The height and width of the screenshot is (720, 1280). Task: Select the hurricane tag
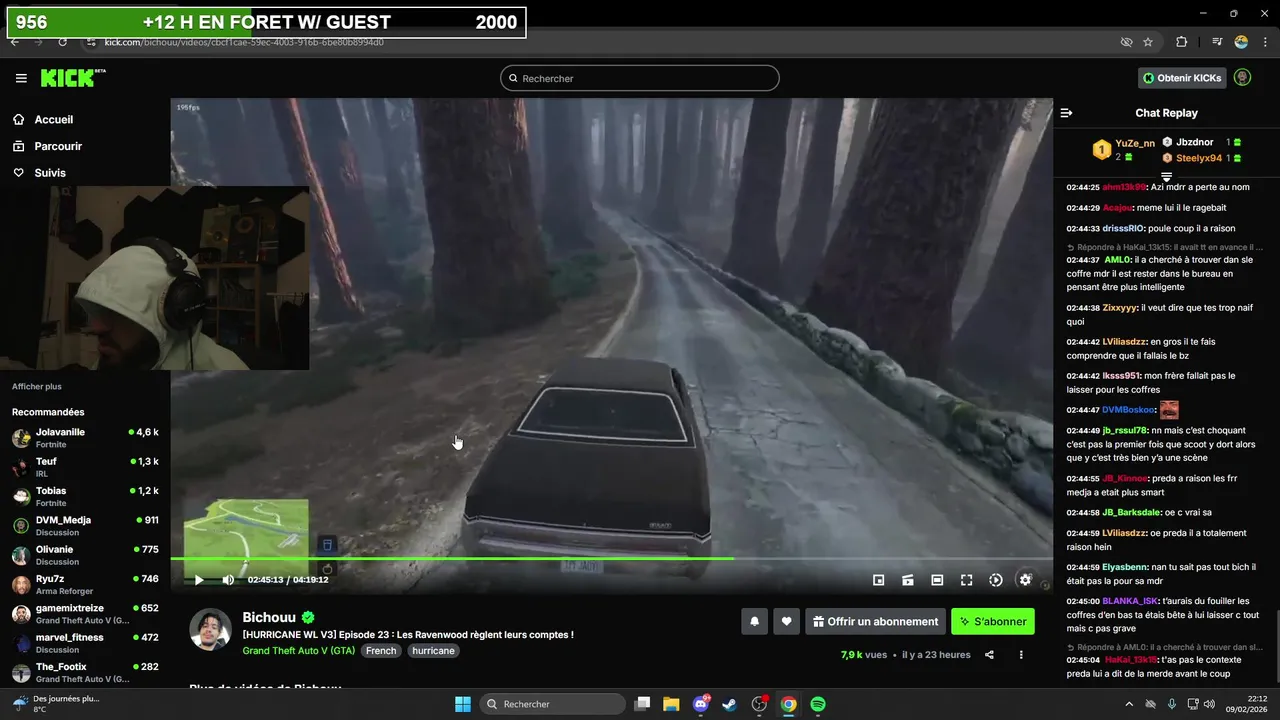click(x=434, y=651)
